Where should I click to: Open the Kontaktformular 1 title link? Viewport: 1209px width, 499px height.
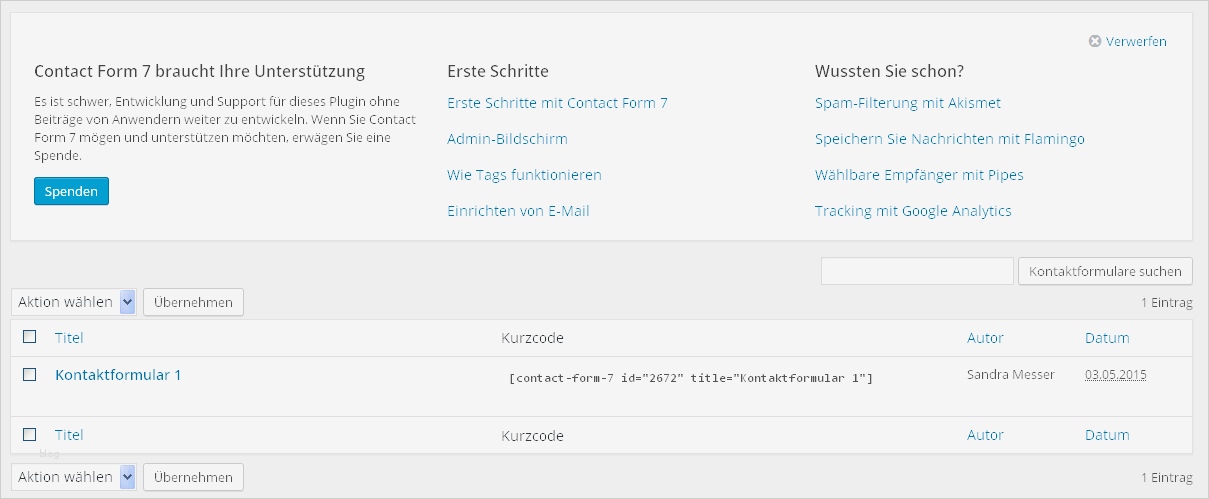(x=118, y=375)
